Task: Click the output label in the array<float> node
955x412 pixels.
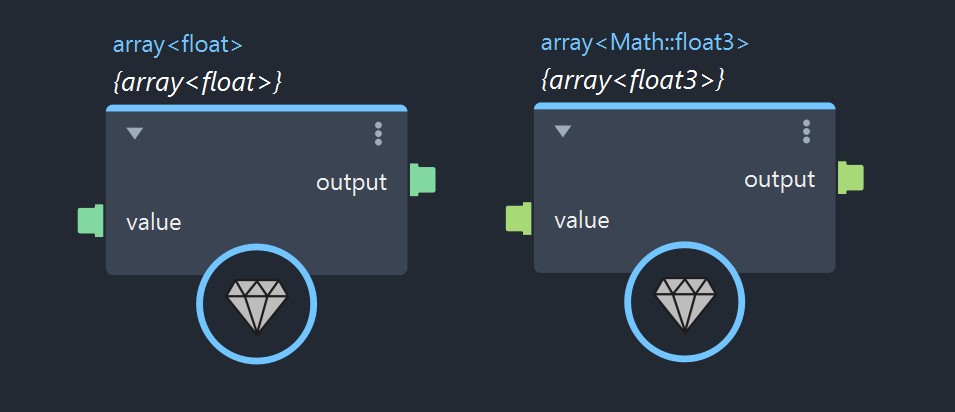Action: (351, 183)
